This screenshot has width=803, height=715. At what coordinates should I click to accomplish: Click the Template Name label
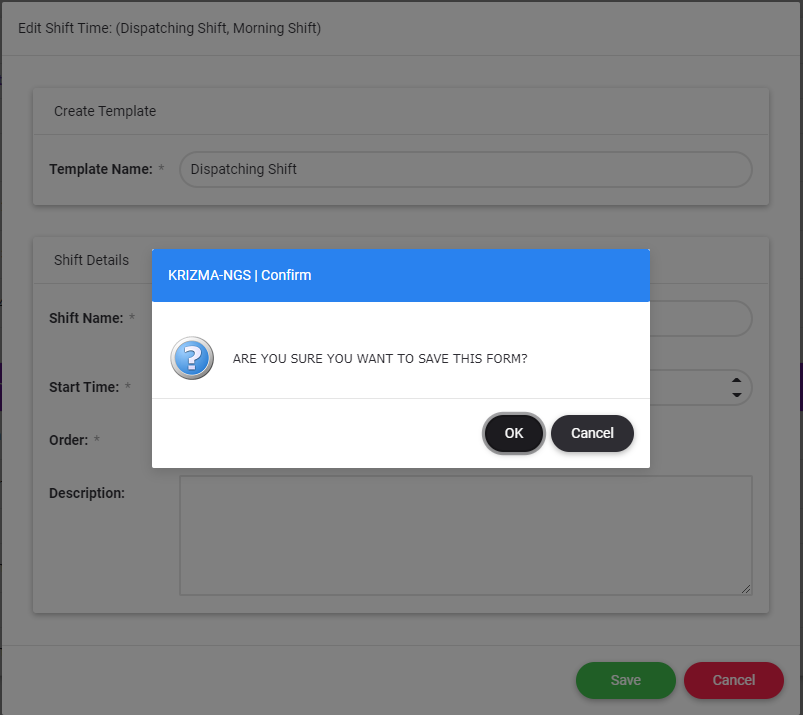click(x=100, y=169)
